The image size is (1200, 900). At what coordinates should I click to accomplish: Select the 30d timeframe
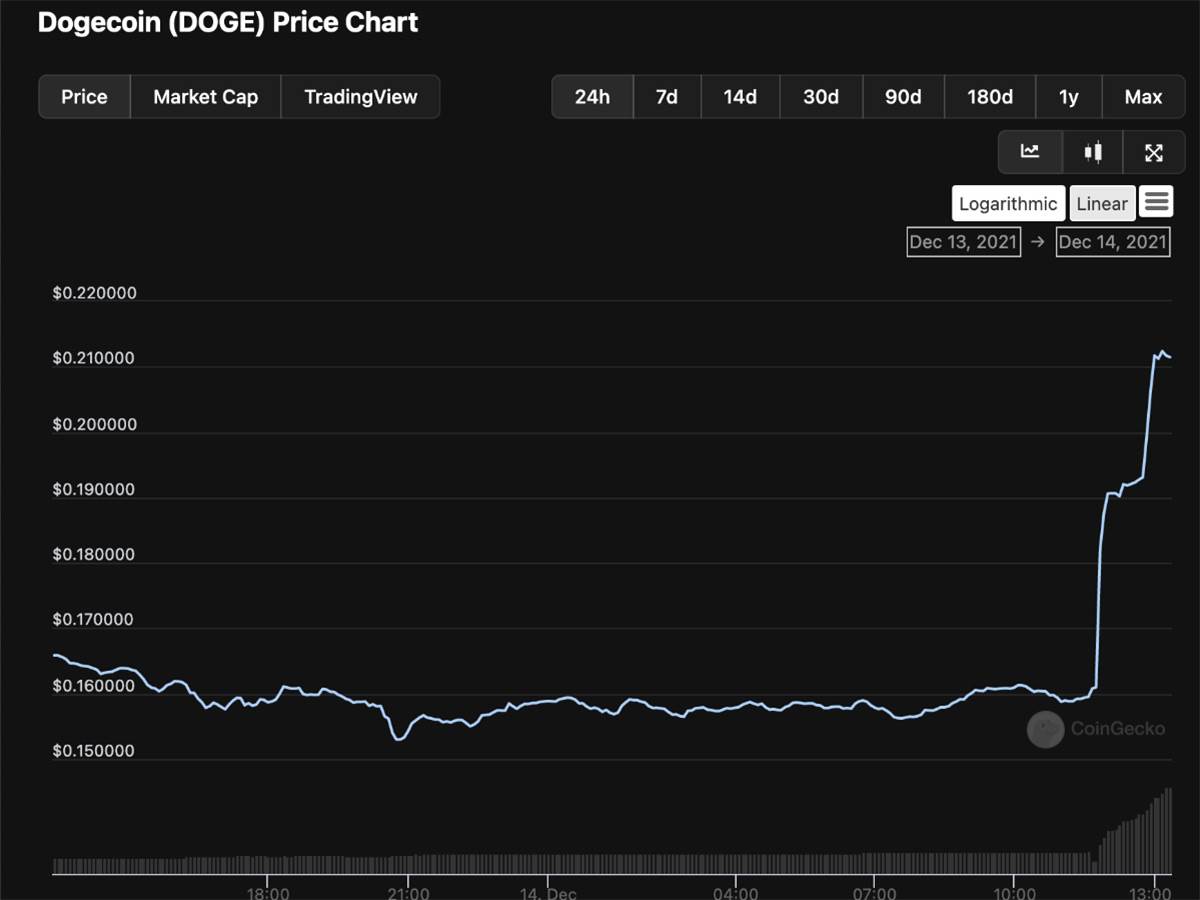(820, 96)
